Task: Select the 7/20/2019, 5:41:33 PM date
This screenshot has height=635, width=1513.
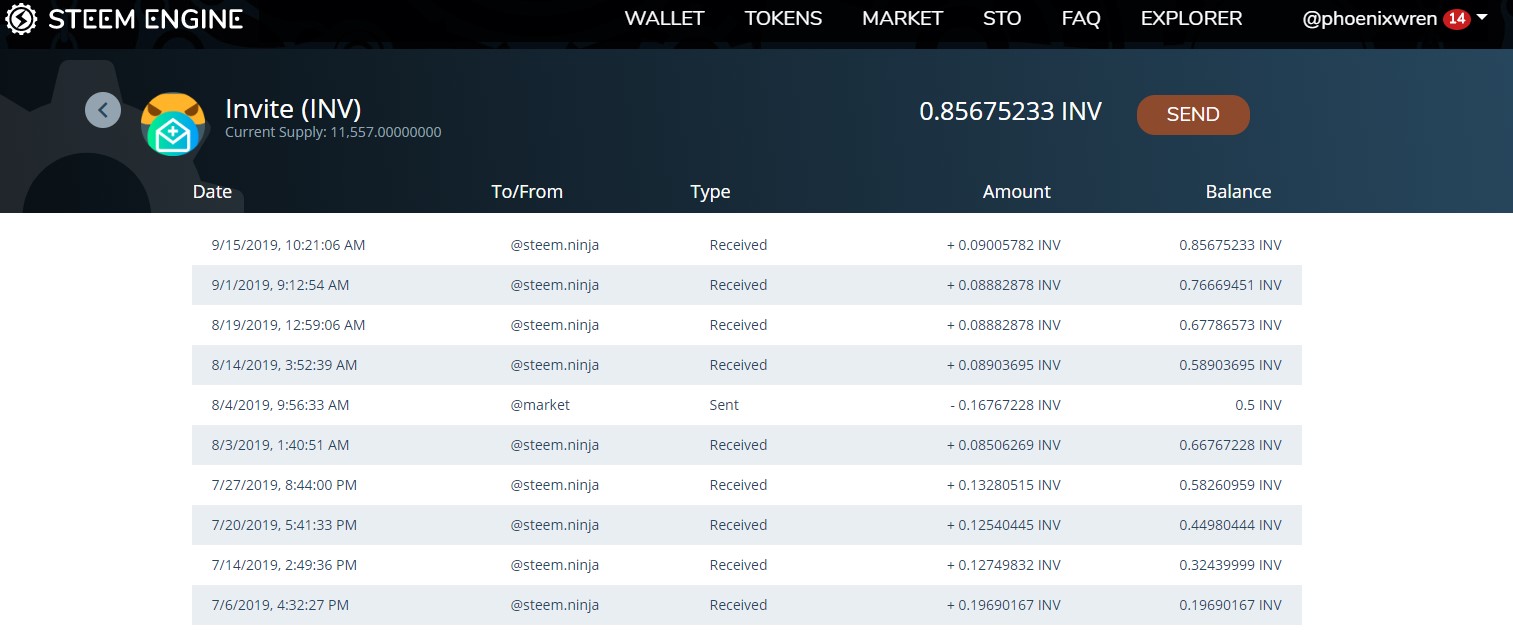Action: [x=284, y=525]
